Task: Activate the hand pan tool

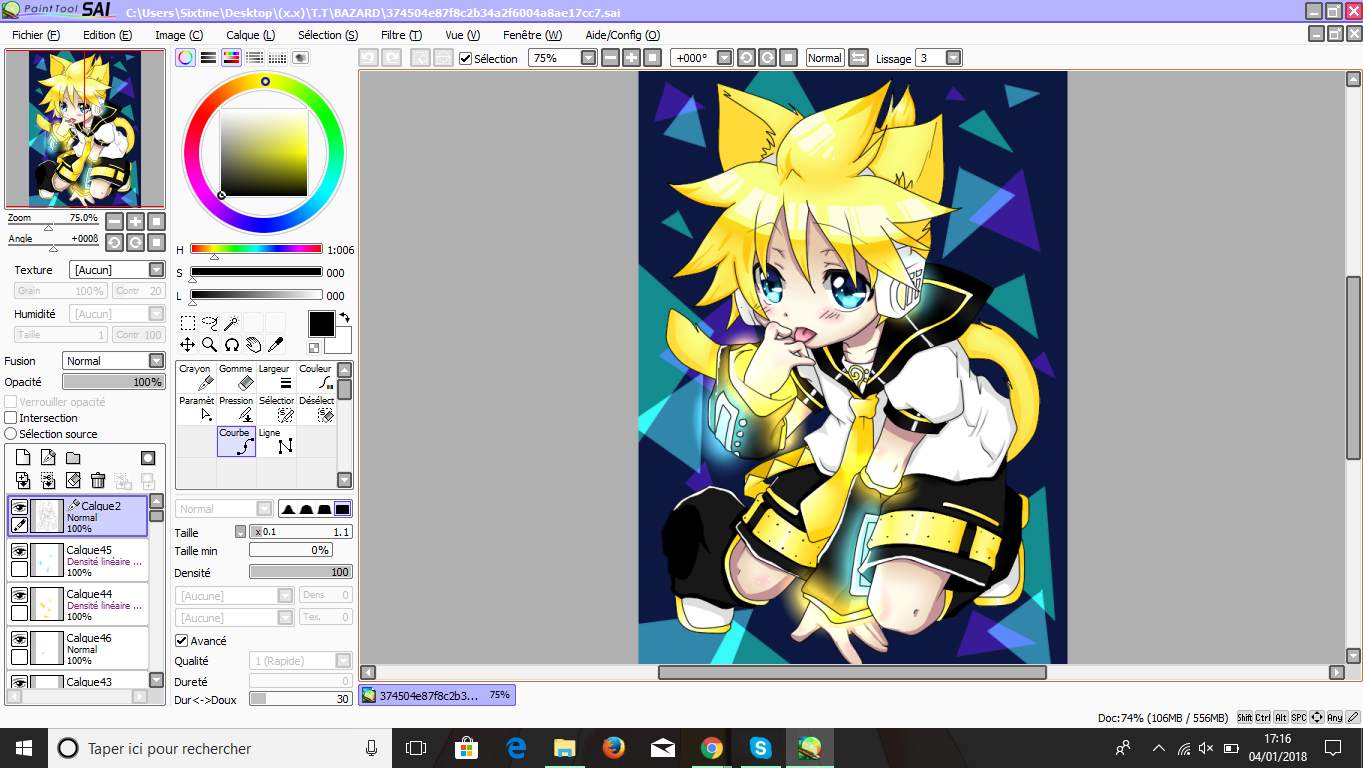Action: coord(253,345)
